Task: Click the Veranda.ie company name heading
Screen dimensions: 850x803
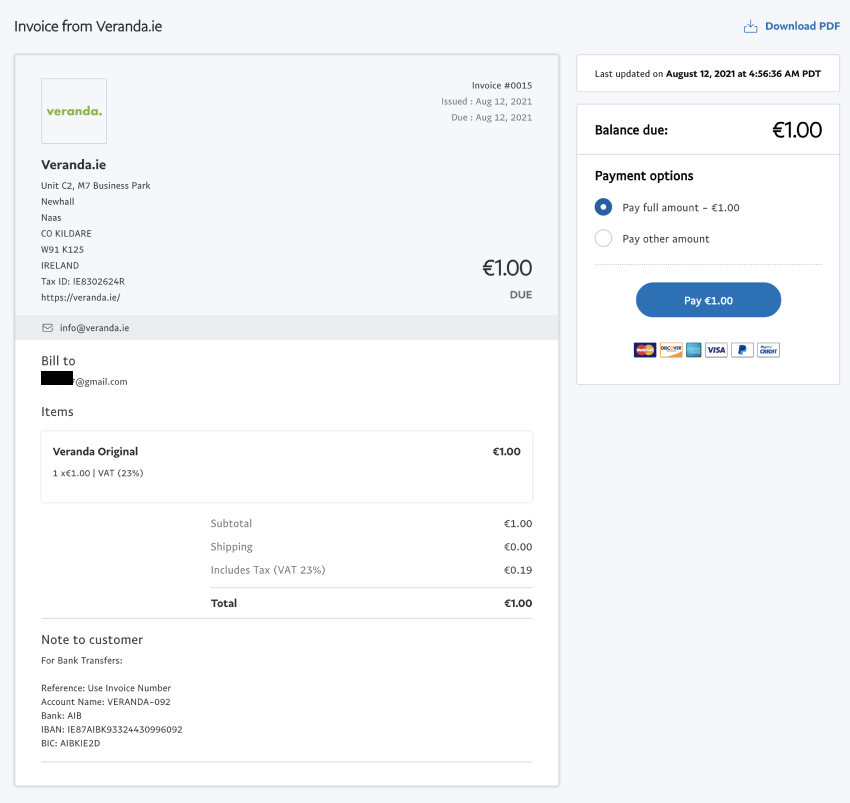Action: 74,165
